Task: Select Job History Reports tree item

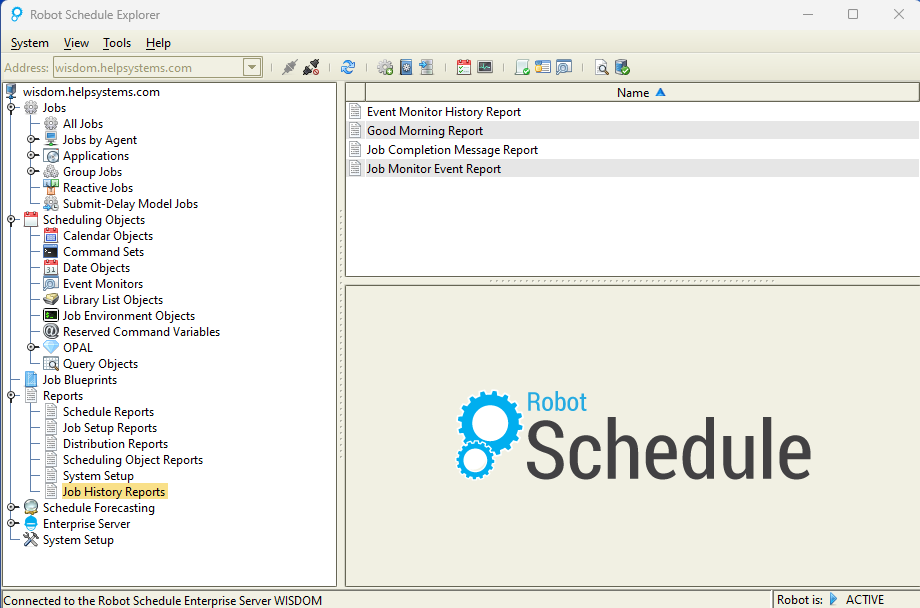Action: tap(114, 492)
